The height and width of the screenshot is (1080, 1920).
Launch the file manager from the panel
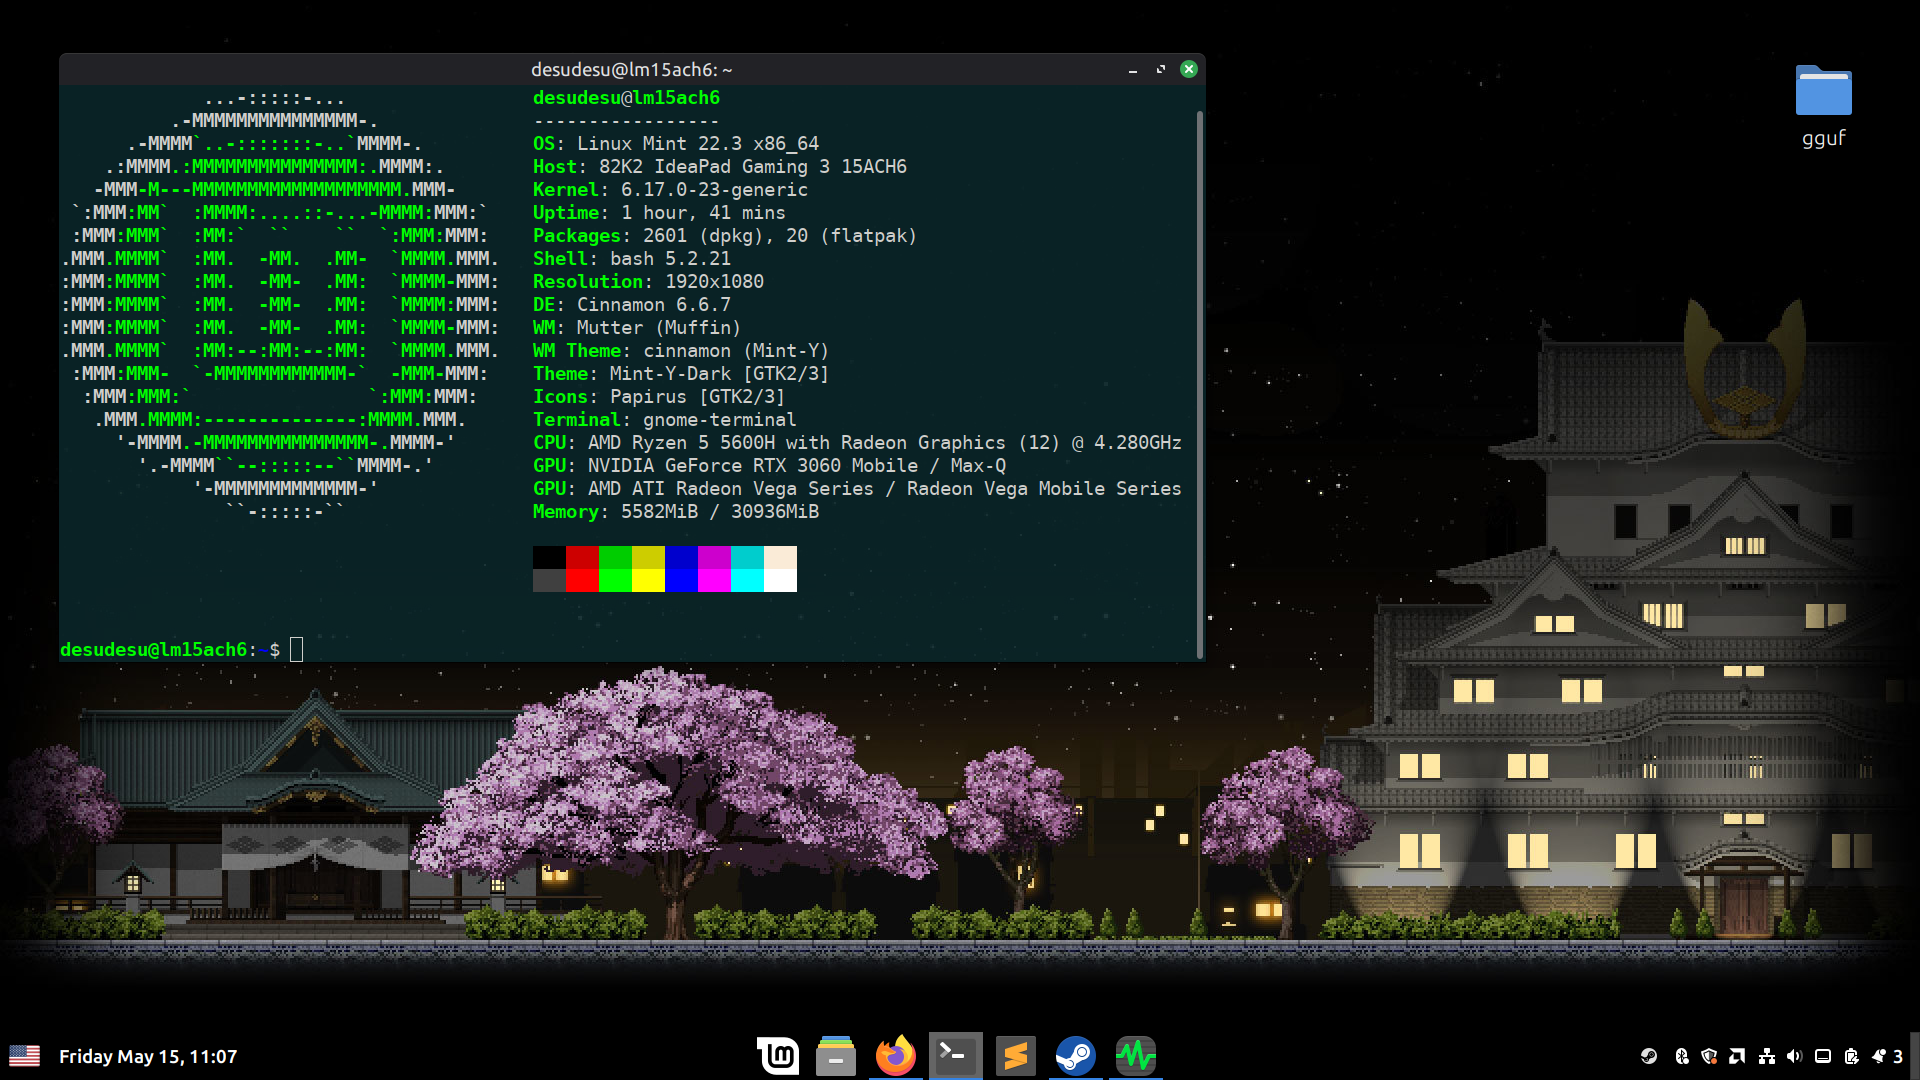(836, 1056)
